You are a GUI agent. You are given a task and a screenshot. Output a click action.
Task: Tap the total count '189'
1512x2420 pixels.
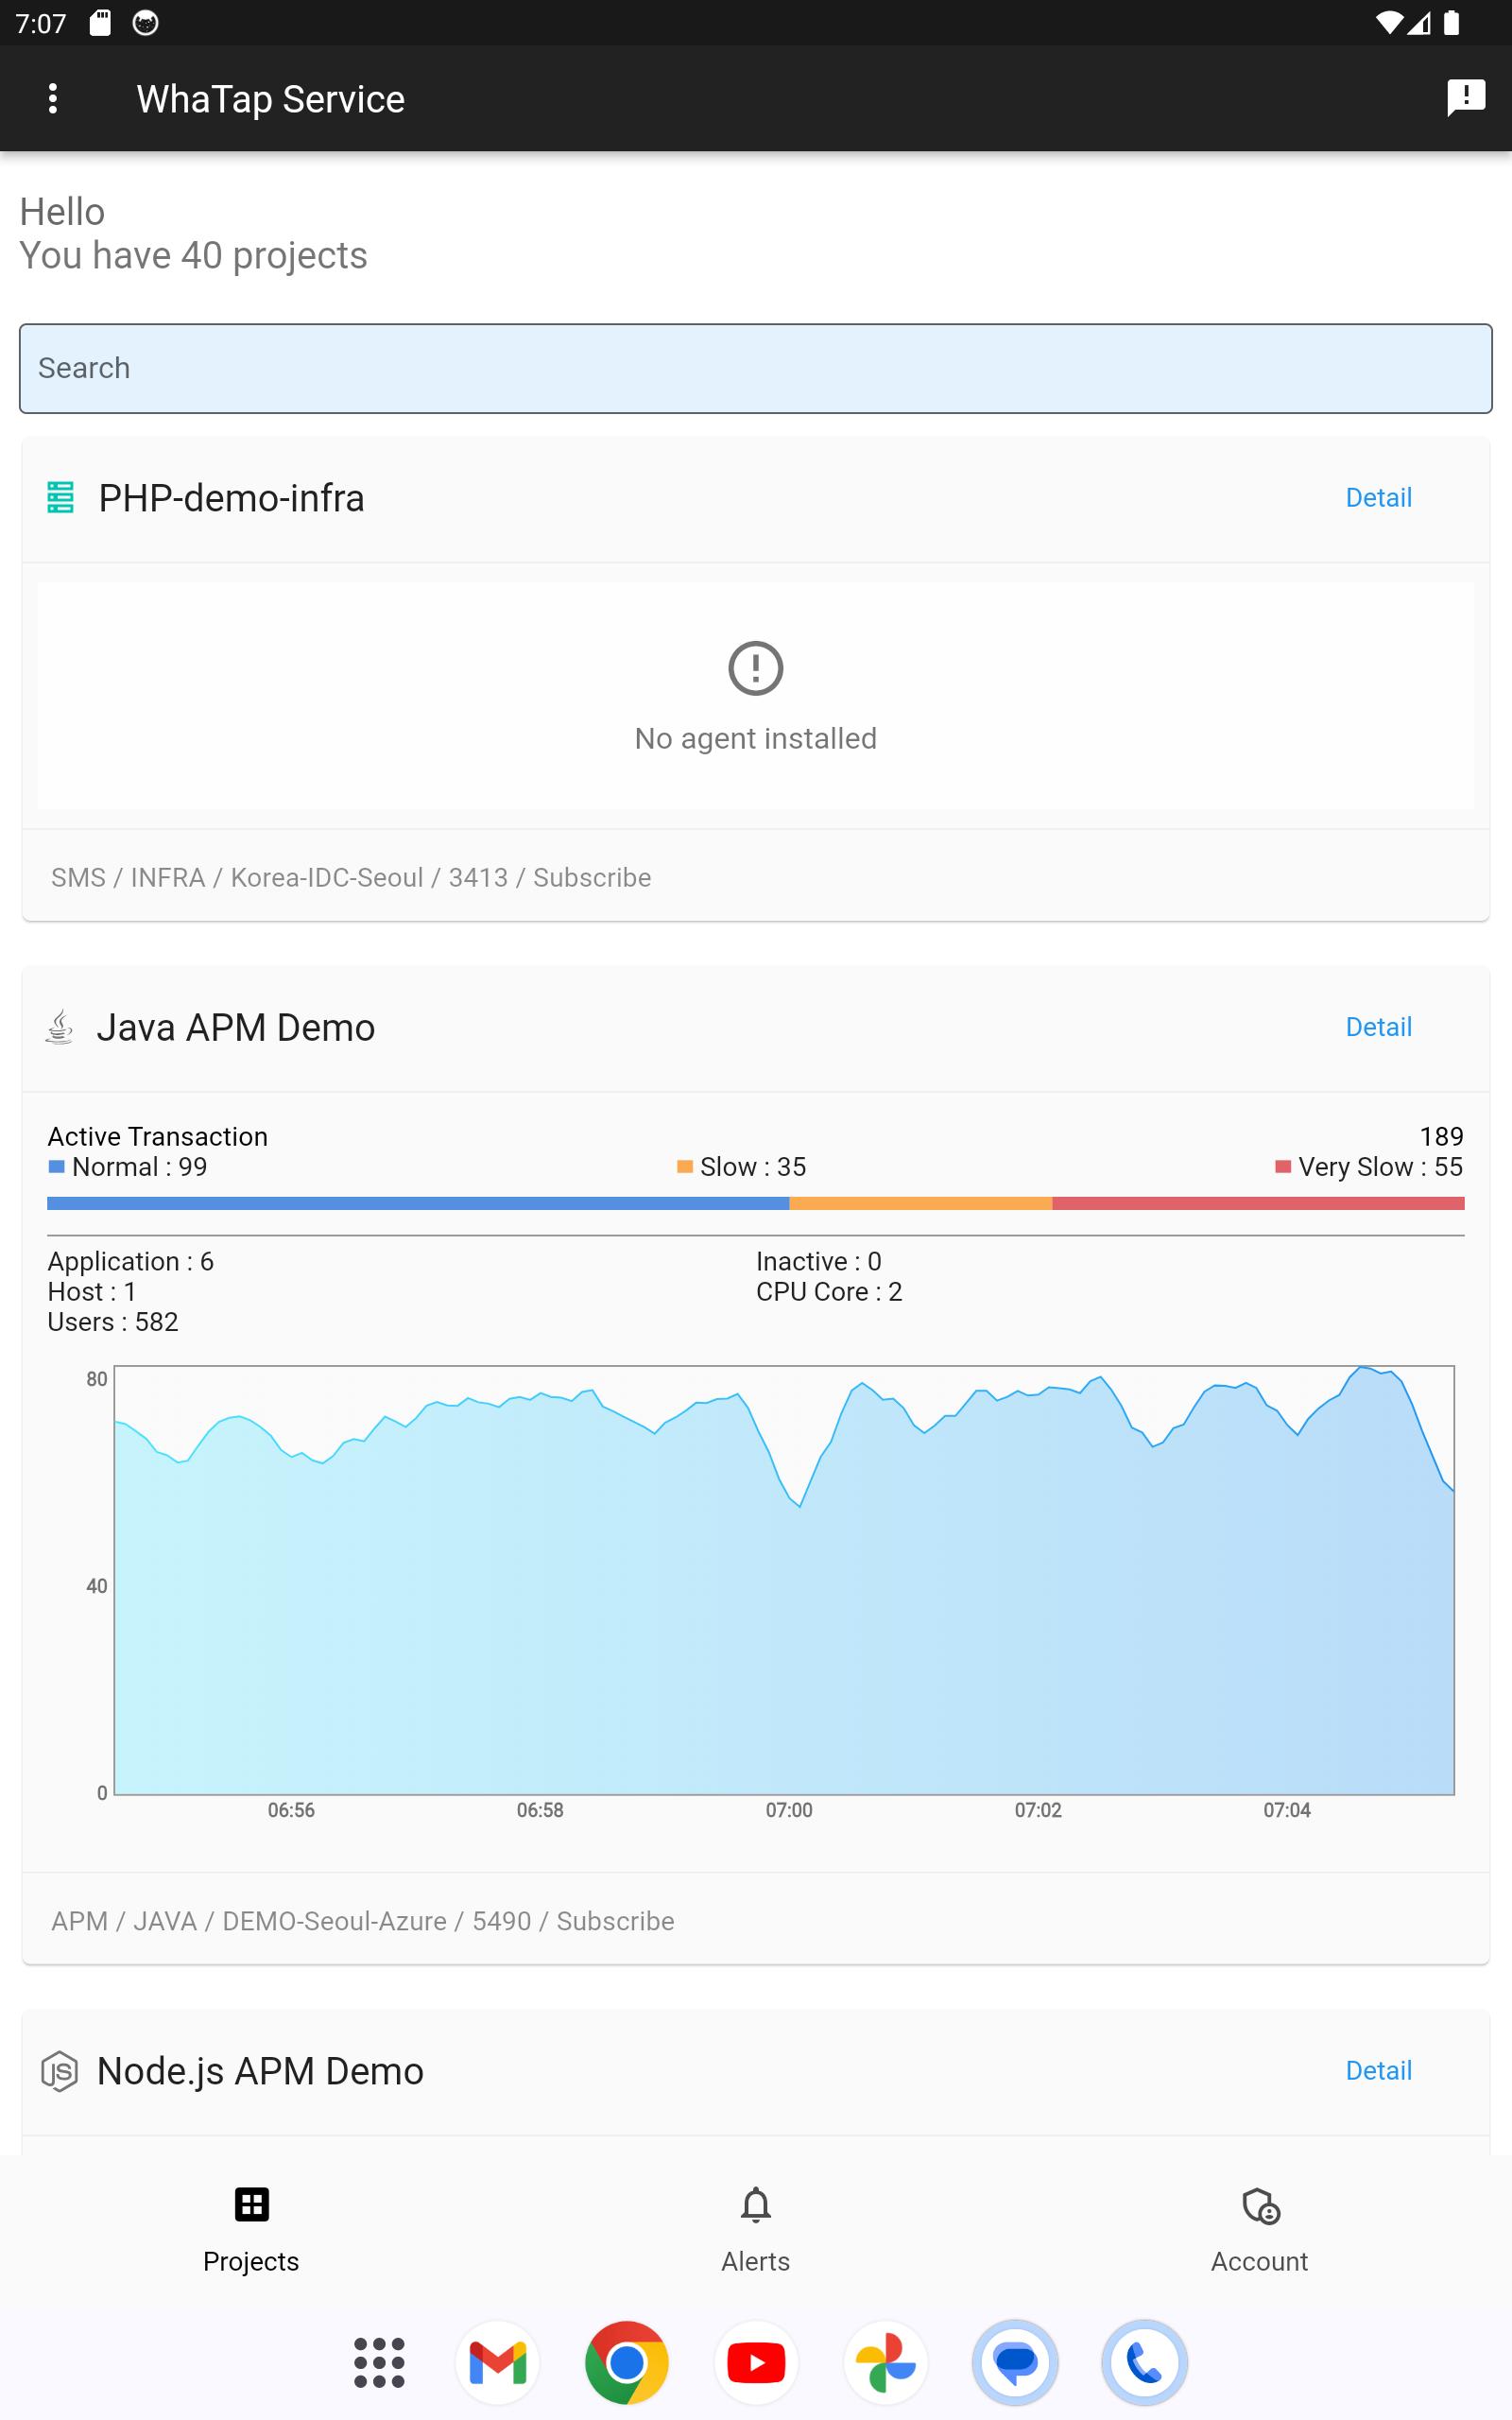pyautogui.click(x=1441, y=1136)
